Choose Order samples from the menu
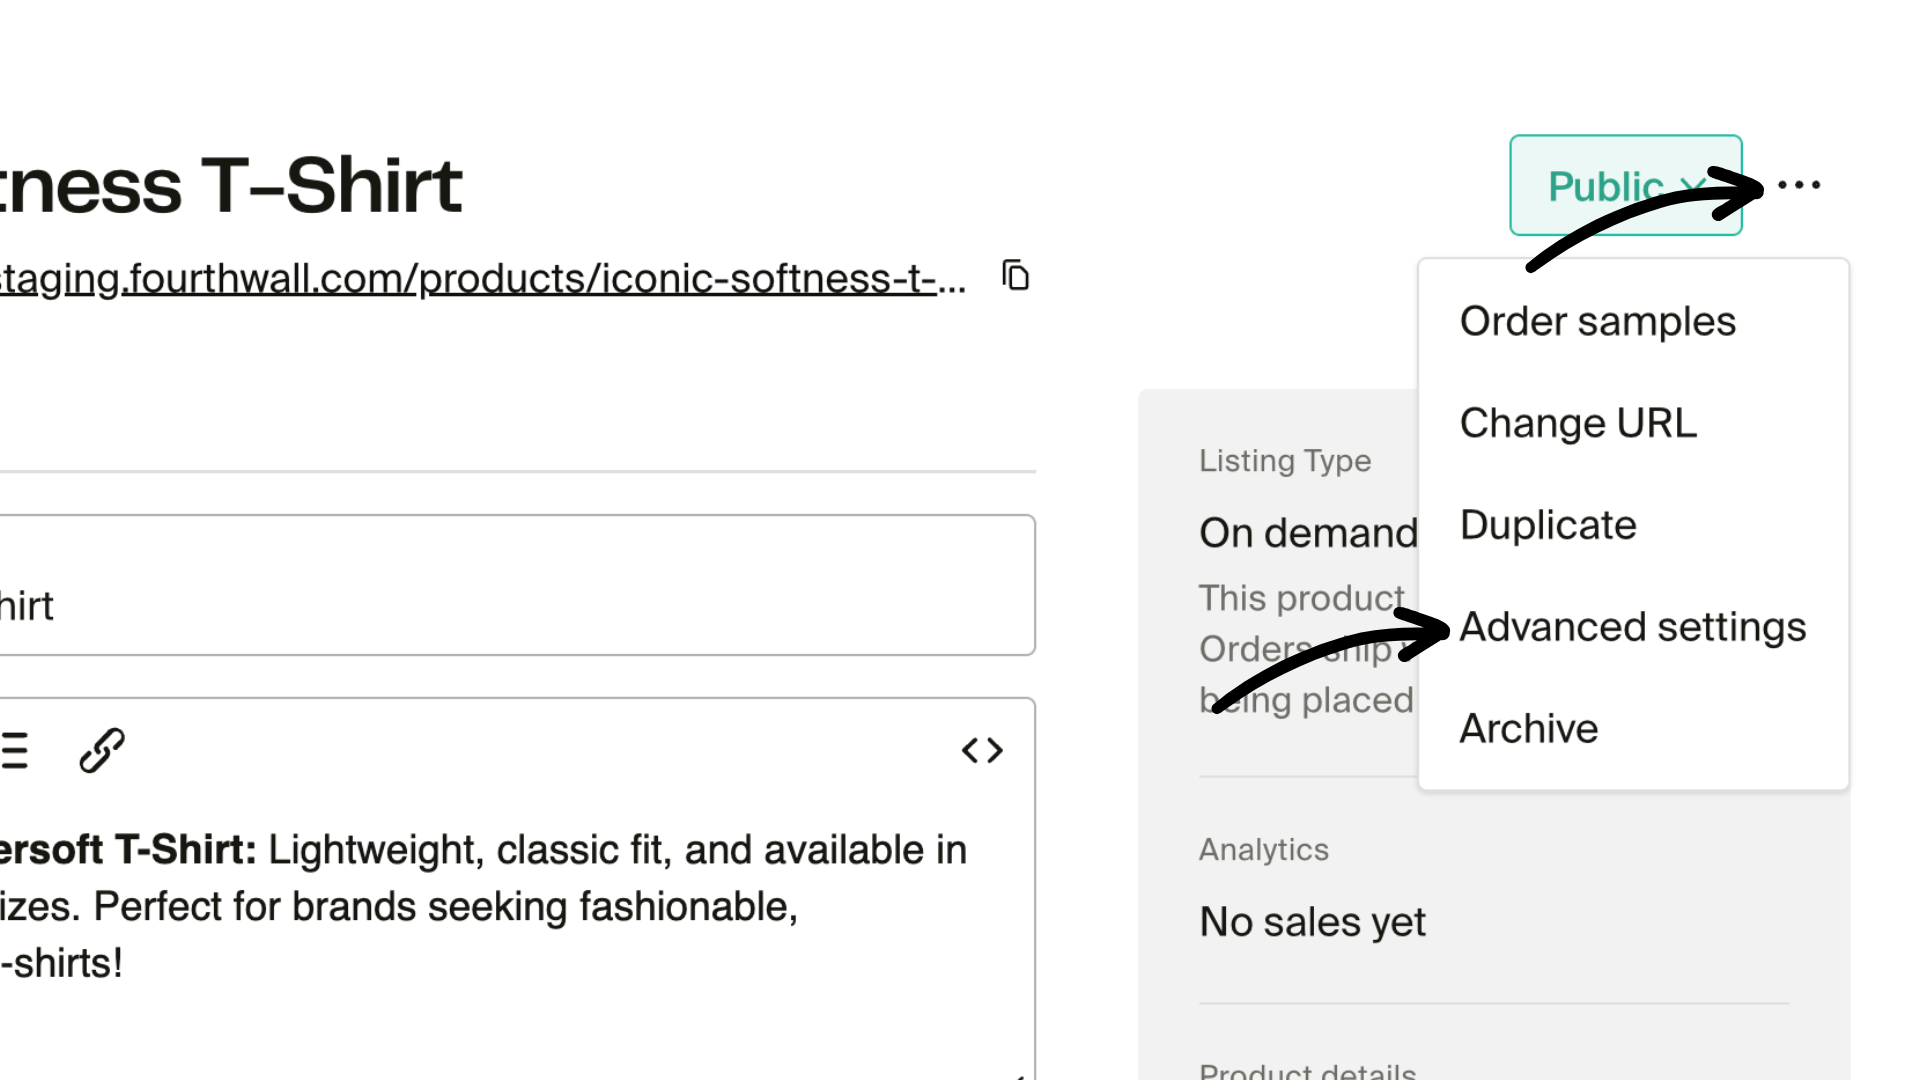 point(1597,321)
